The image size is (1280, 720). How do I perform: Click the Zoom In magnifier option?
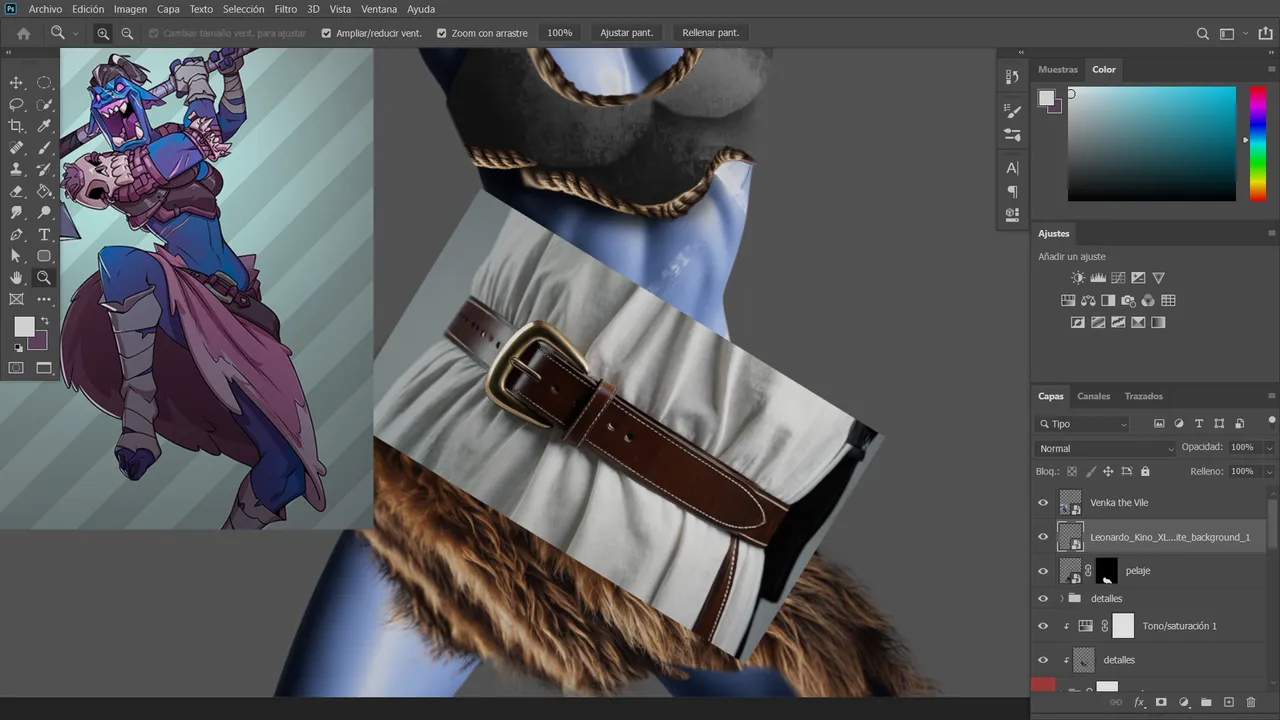103,33
